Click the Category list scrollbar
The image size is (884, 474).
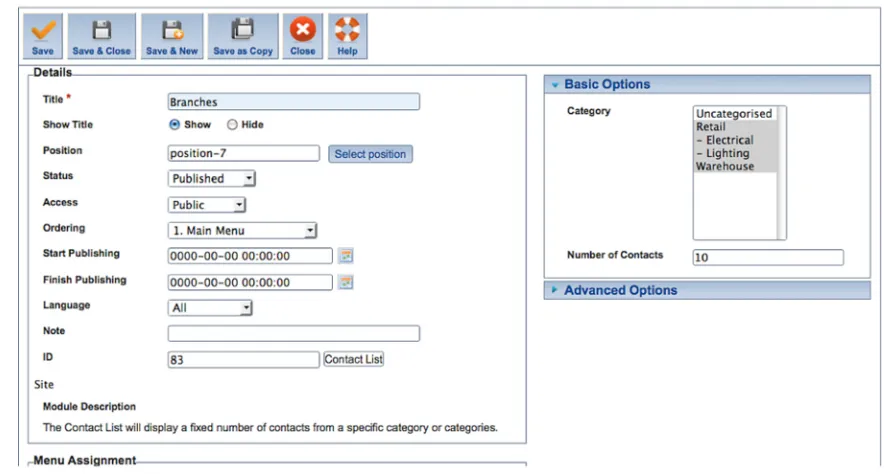click(781, 173)
